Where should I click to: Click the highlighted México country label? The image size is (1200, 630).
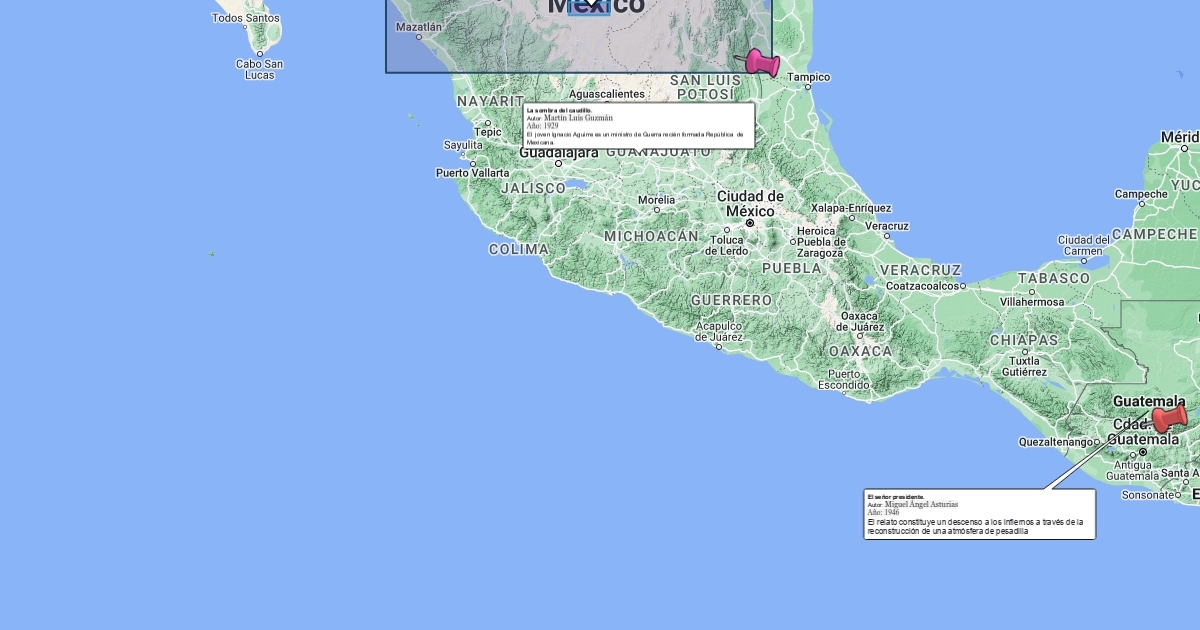pyautogui.click(x=596, y=7)
